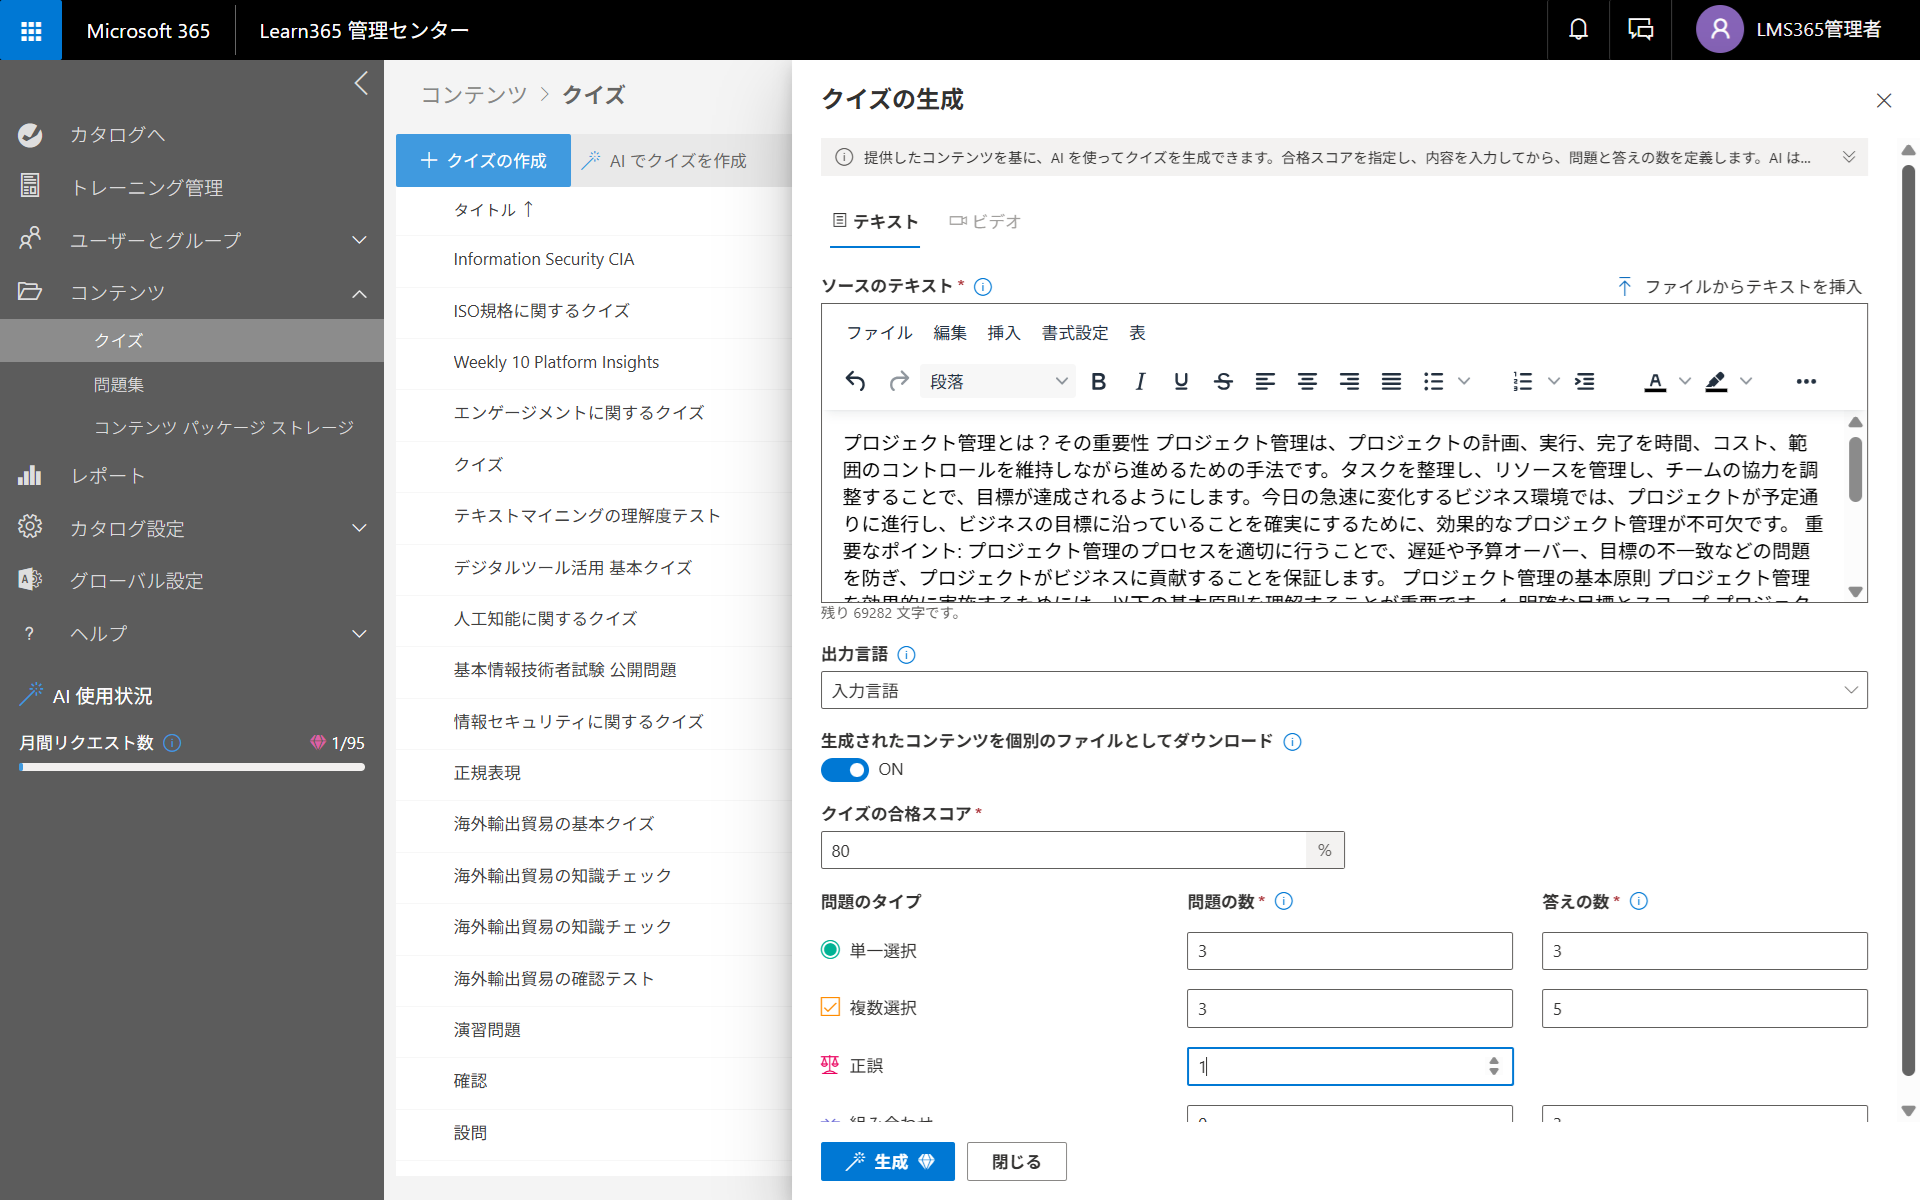Click the quiz passing score field

pos(1063,850)
